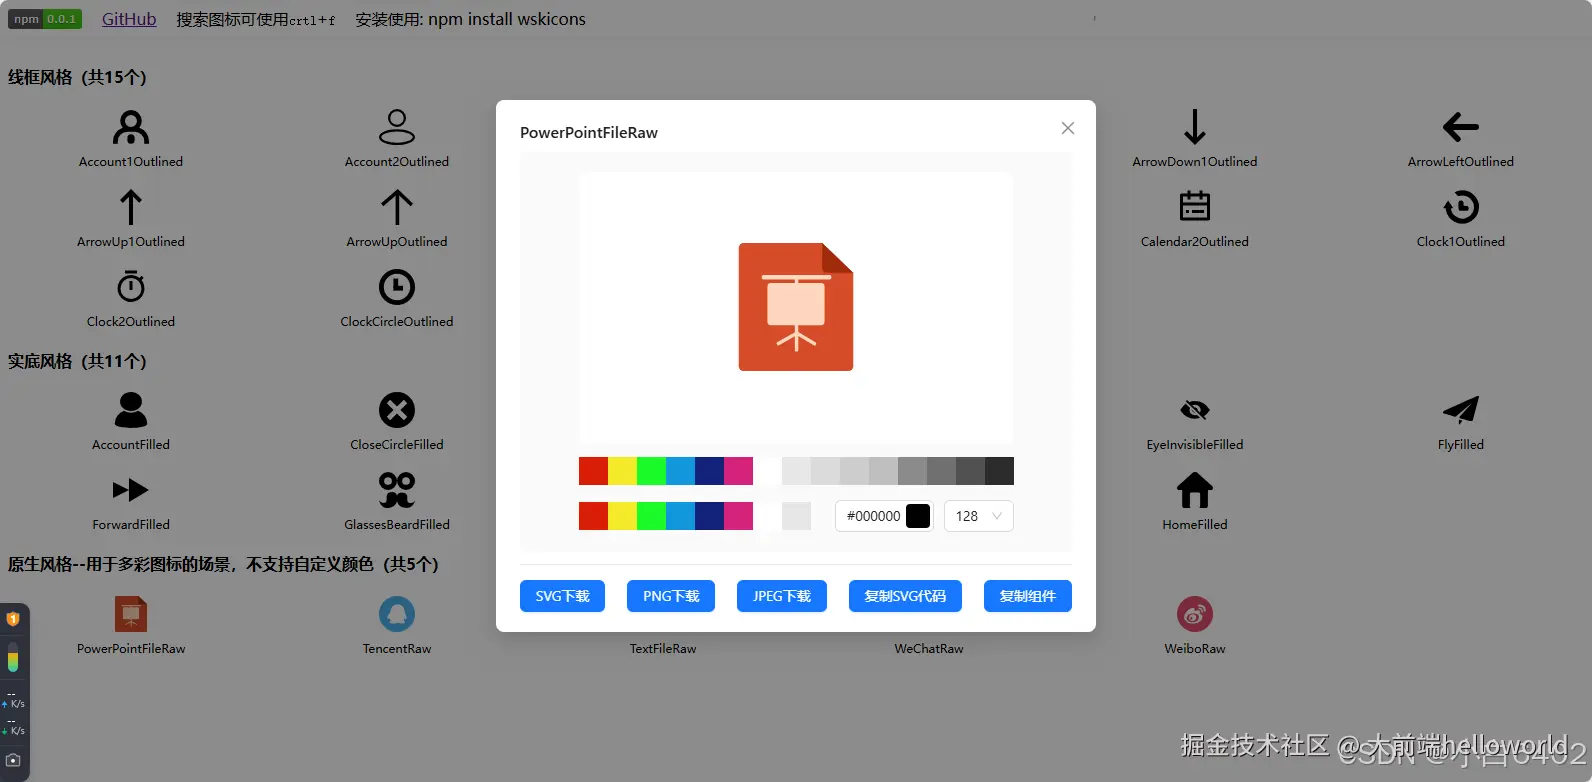The image size is (1592, 782).
Task: Open the ArrowUpOutlined icon
Action: click(x=397, y=207)
